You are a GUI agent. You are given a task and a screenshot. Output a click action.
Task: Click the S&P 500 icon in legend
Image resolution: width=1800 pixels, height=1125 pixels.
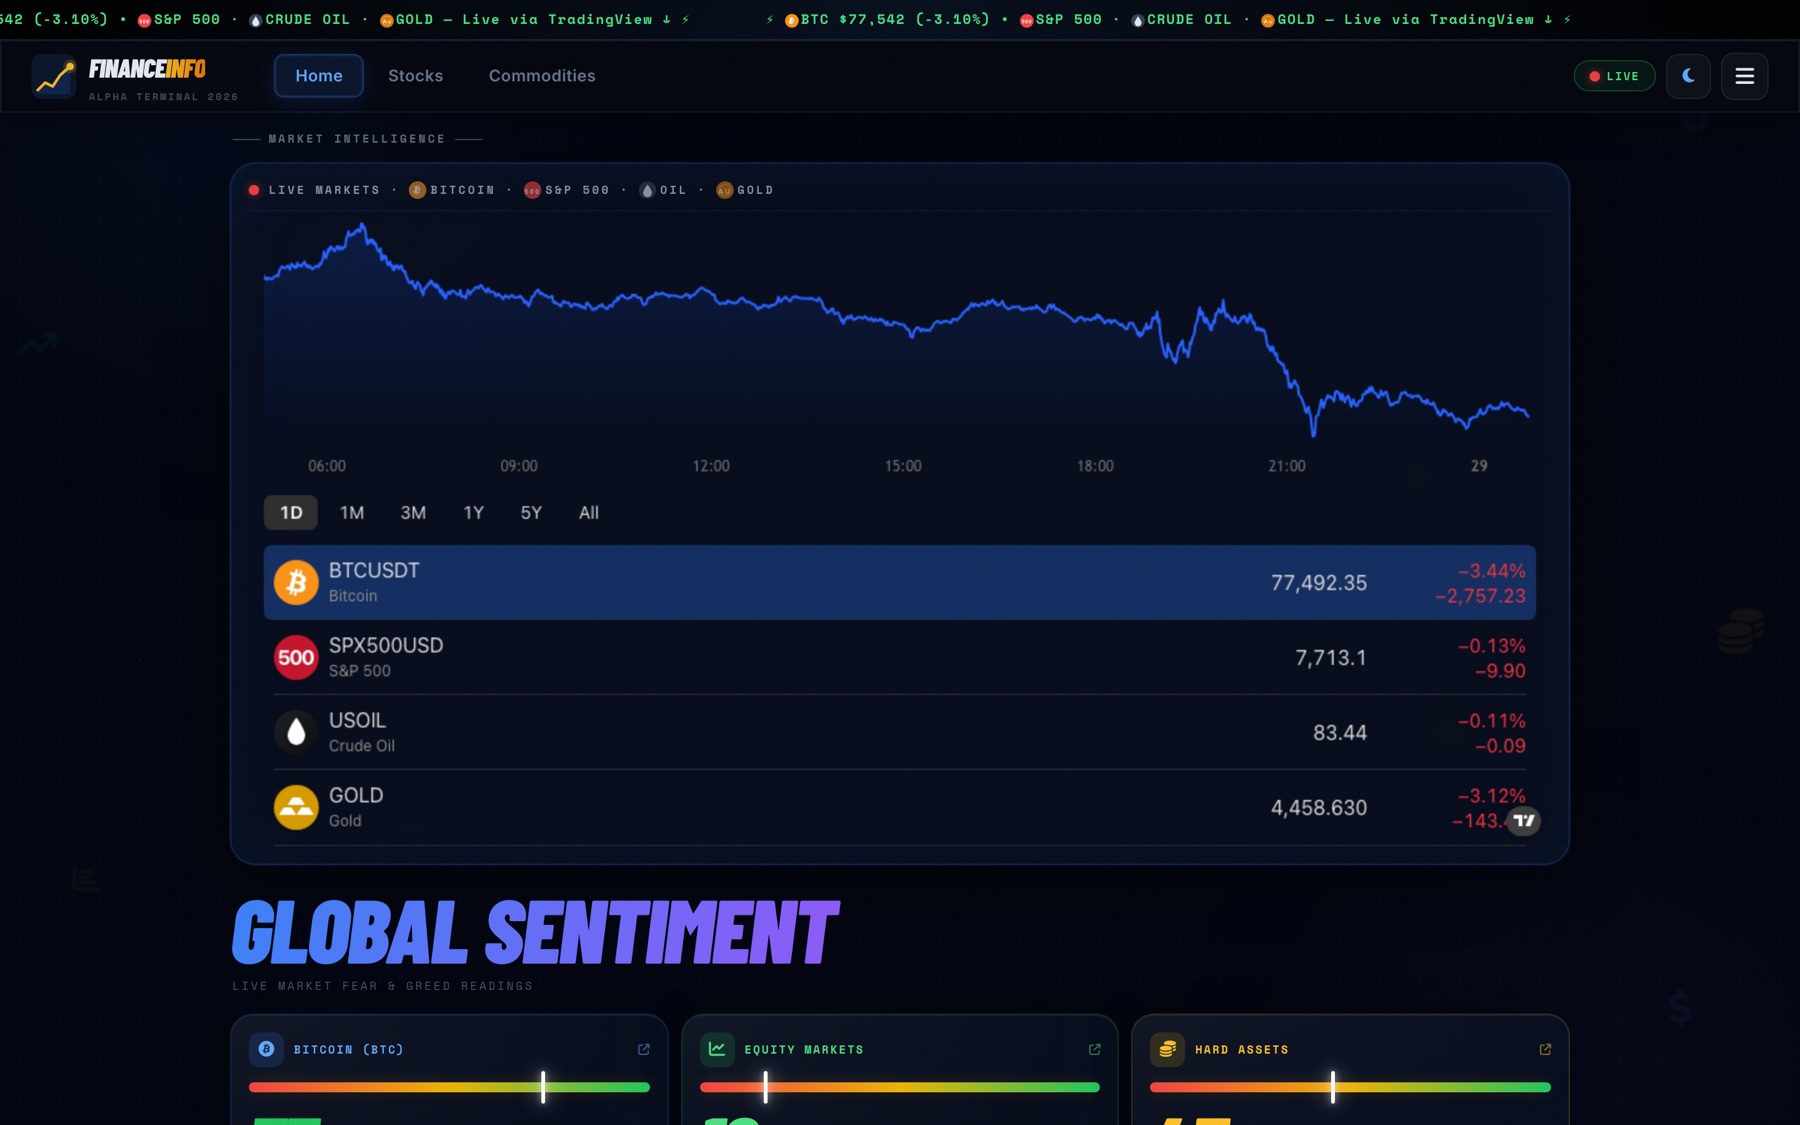coord(532,190)
